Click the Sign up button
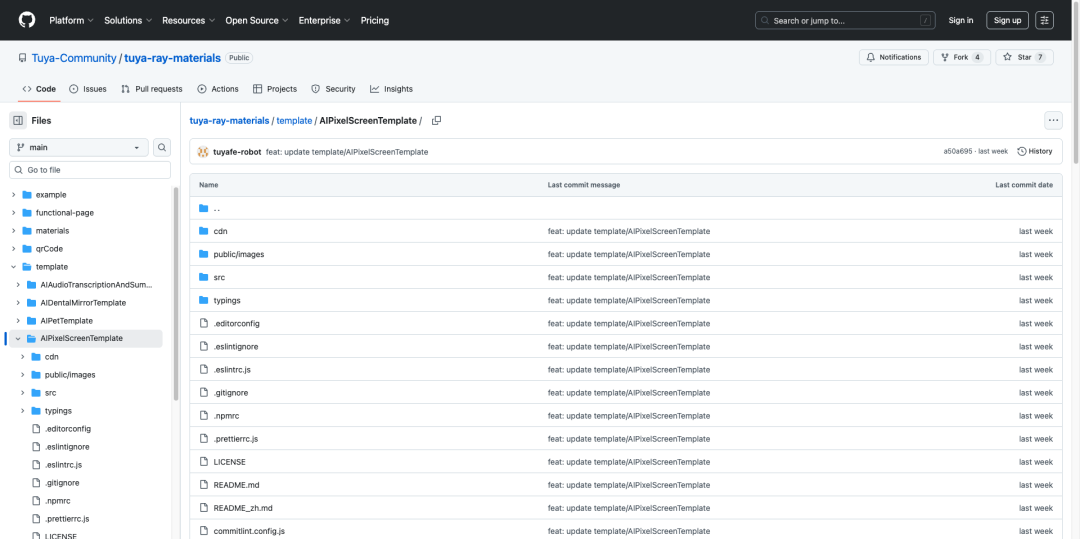 1007,20
